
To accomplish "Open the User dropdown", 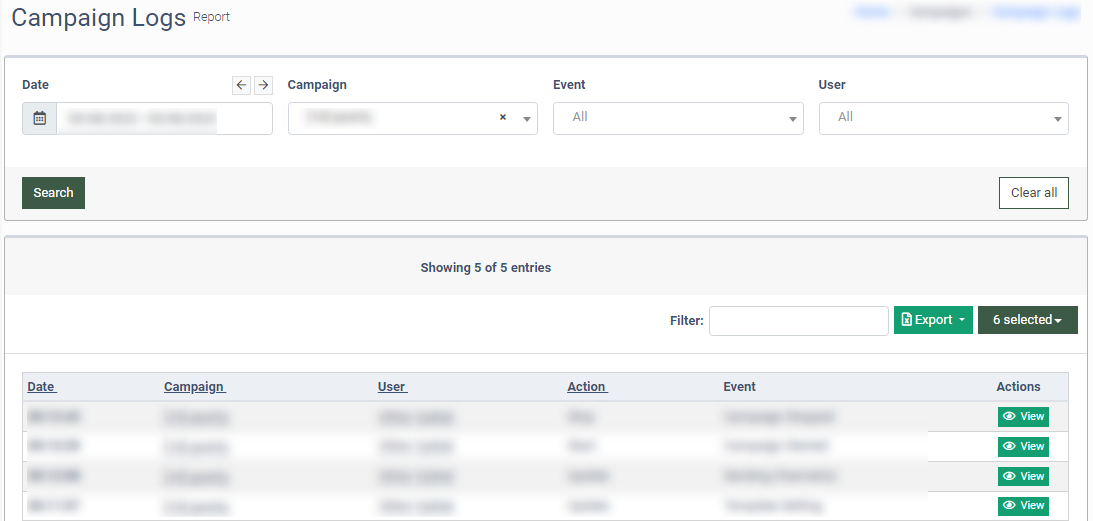I will [x=943, y=118].
